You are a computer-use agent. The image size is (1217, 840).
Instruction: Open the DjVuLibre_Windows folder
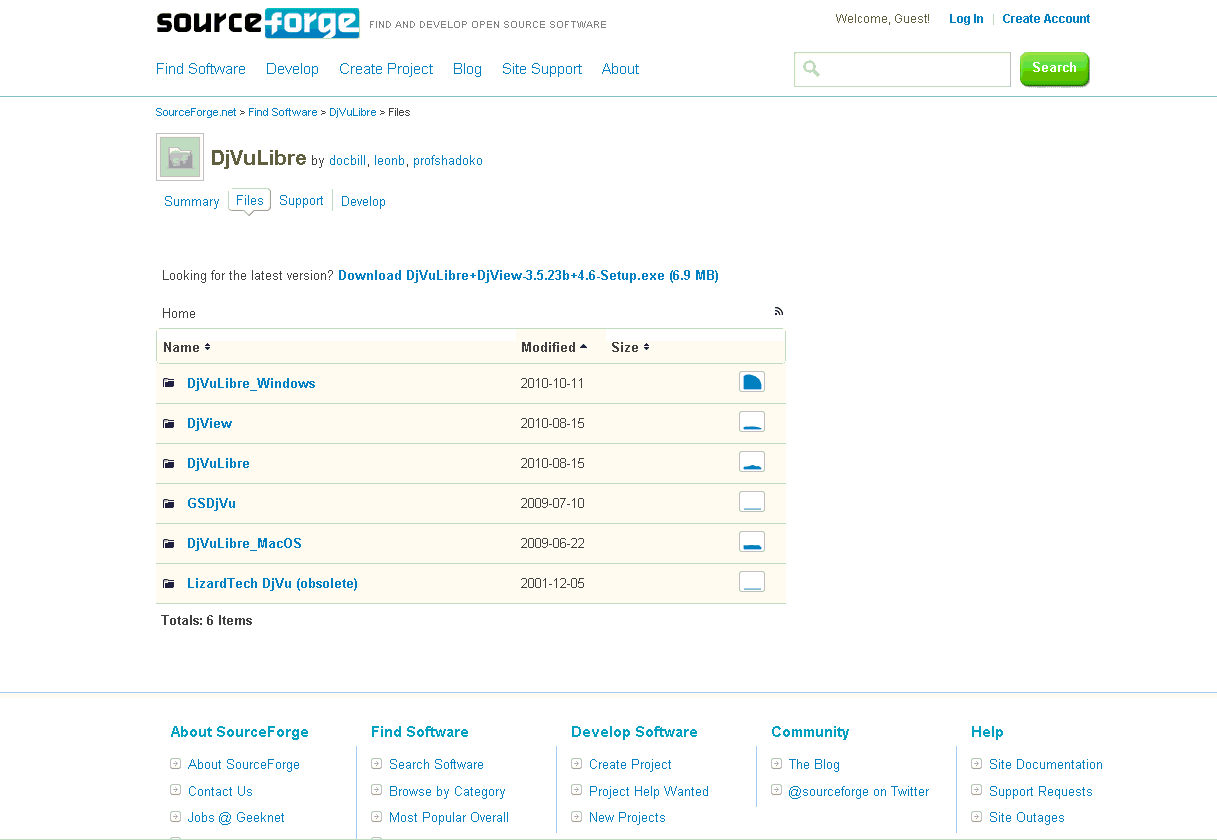tap(251, 383)
